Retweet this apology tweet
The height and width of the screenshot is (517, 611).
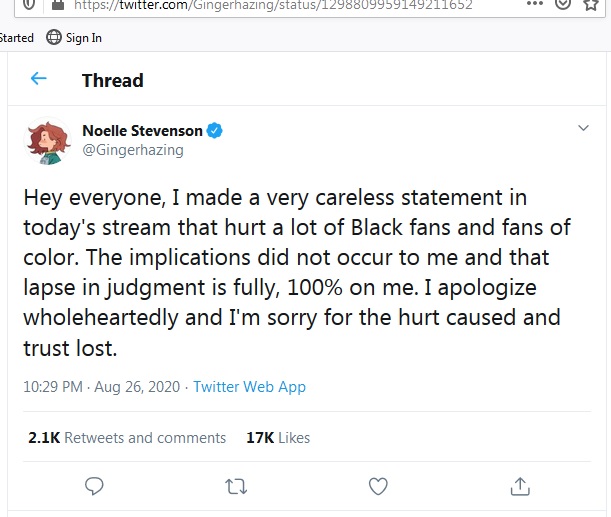(237, 486)
